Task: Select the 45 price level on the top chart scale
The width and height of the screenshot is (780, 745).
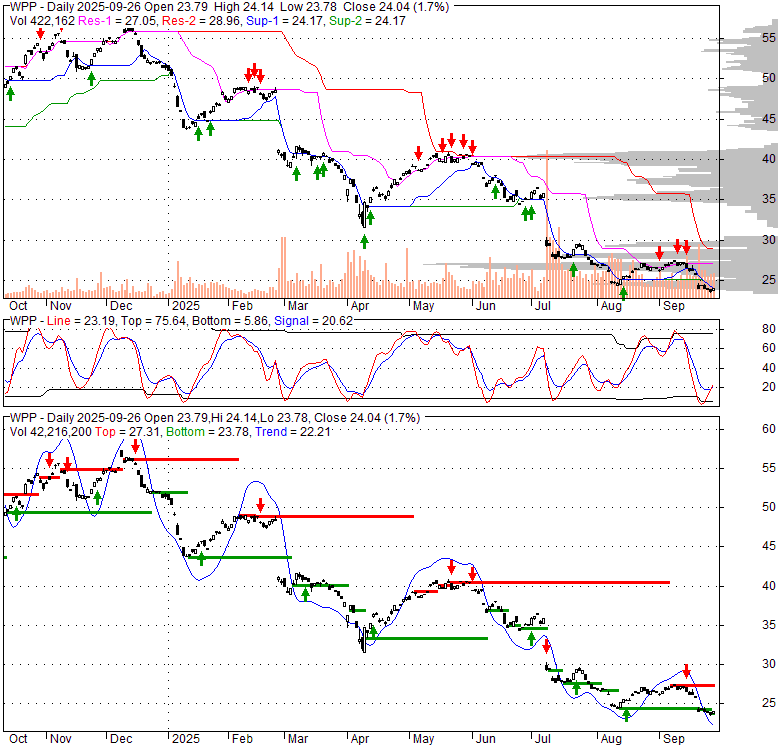Action: 769,118
